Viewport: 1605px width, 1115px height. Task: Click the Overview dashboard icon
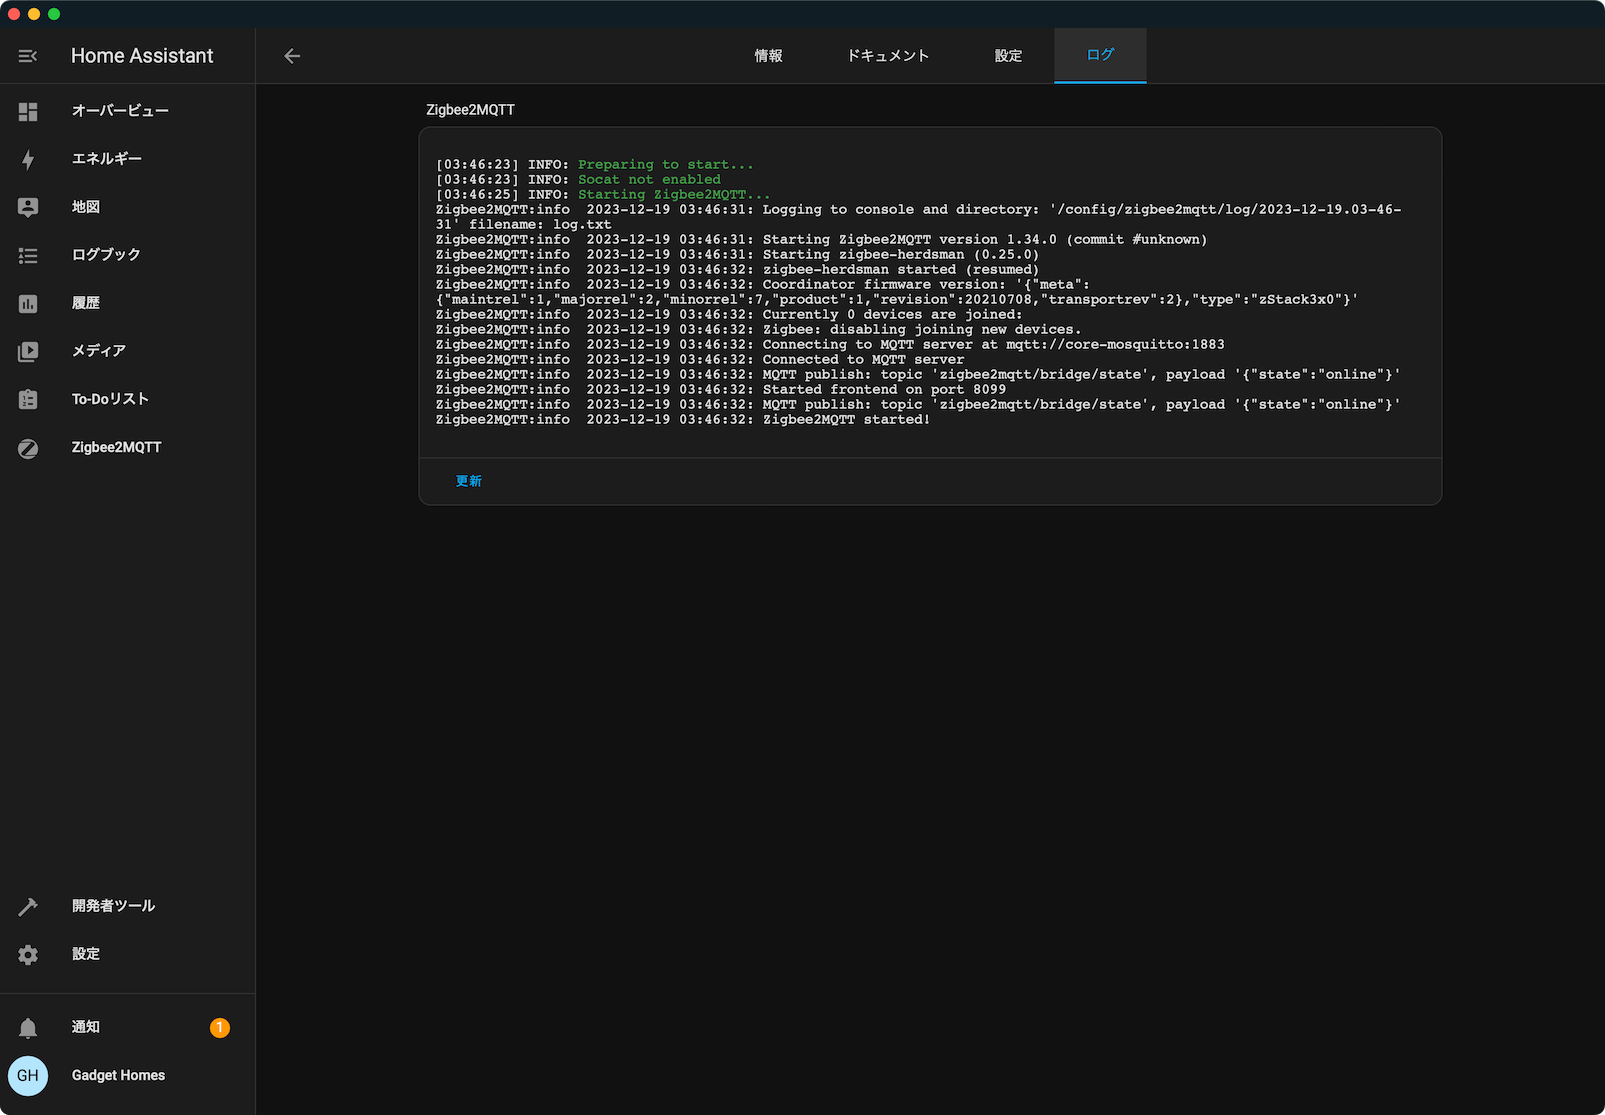coord(28,112)
